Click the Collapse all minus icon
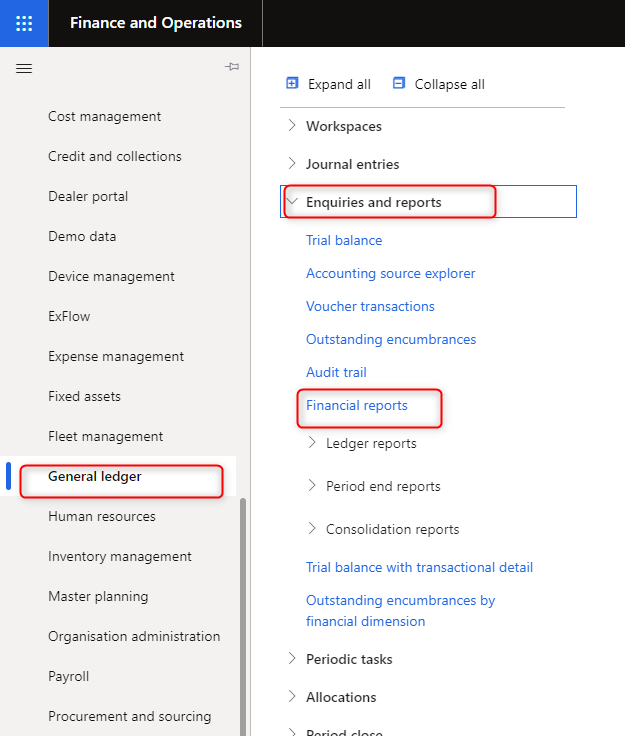This screenshot has width=625, height=736. point(398,83)
